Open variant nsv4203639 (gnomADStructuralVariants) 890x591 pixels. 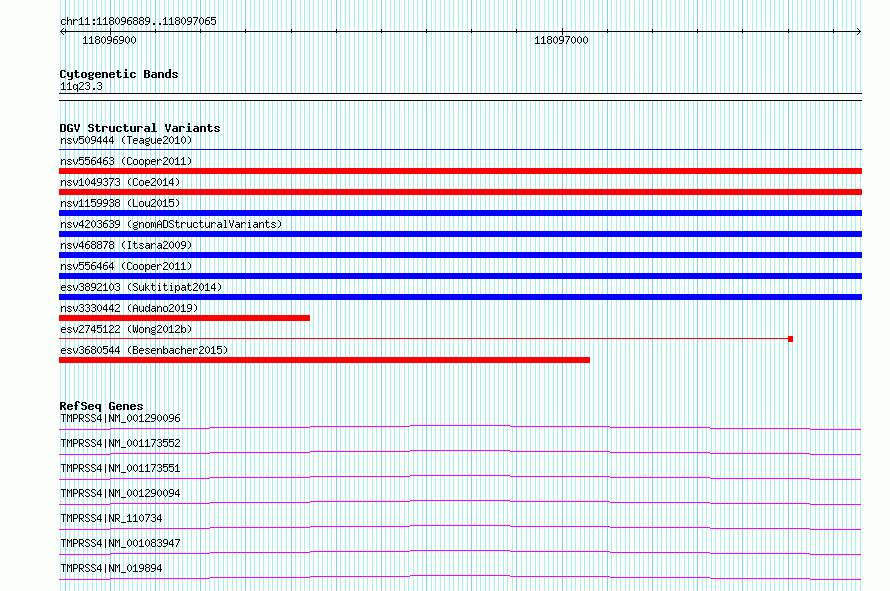171,224
